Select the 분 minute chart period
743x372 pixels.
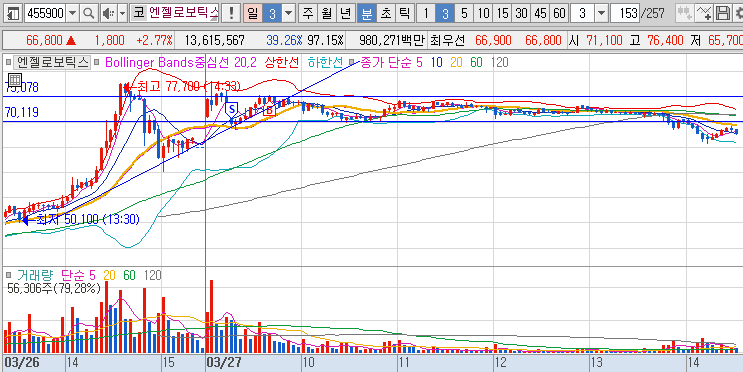[x=367, y=13]
